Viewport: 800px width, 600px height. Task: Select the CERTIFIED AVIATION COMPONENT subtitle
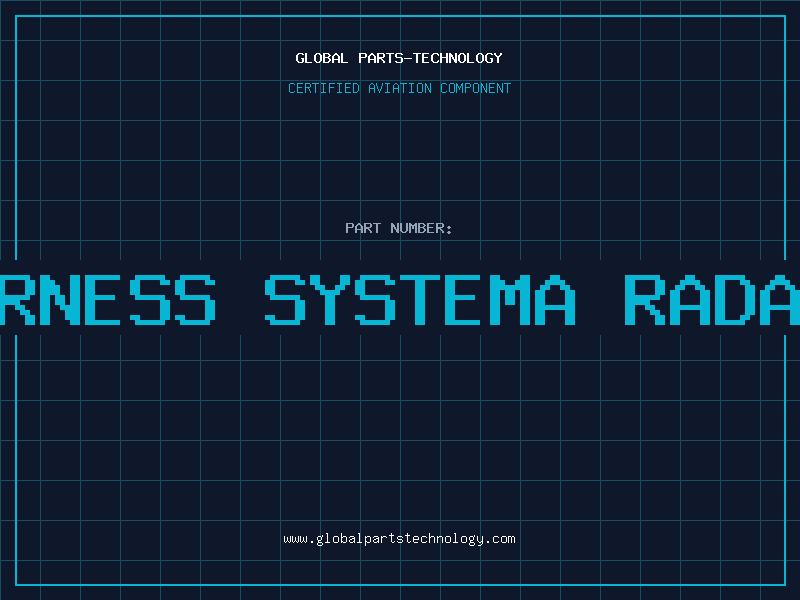point(399,88)
